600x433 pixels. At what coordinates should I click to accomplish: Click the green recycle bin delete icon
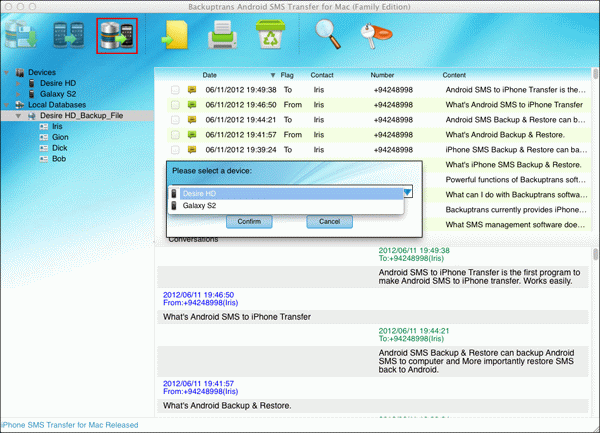coord(271,34)
